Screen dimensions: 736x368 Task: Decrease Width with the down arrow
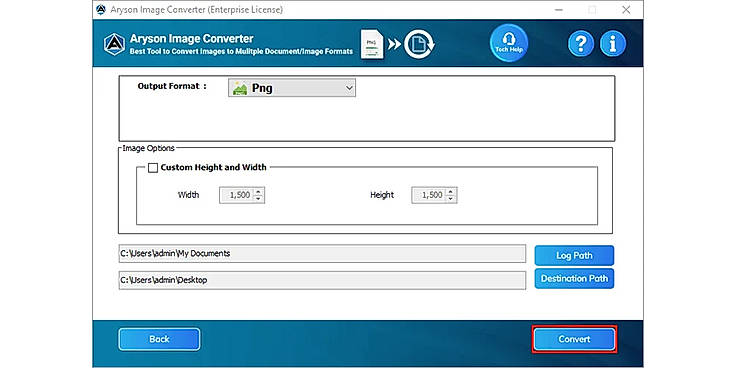click(x=258, y=199)
